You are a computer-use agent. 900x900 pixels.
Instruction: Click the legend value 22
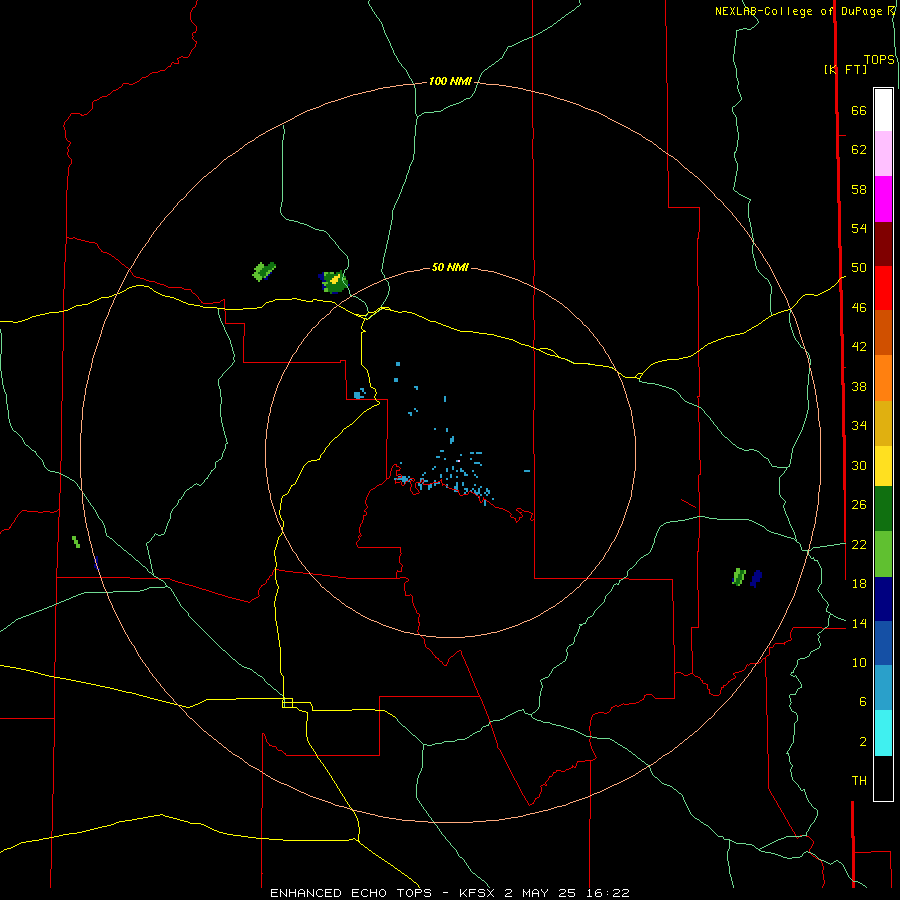coord(859,544)
